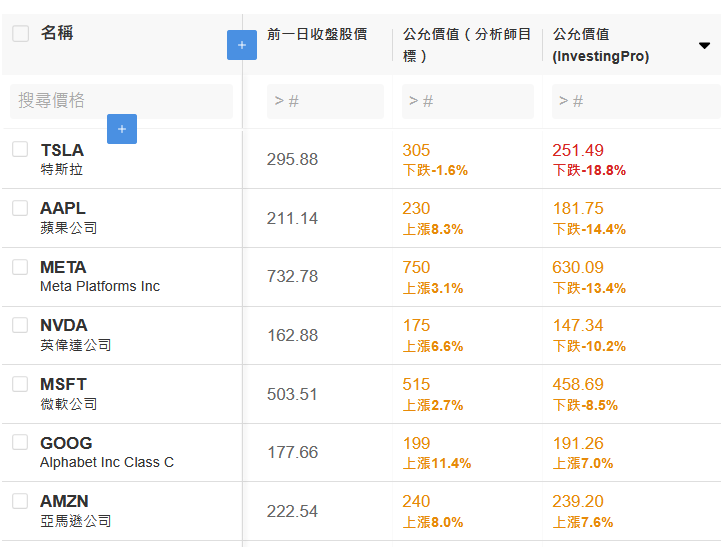The height and width of the screenshot is (547, 721).
Task: Check the TSLA row checkbox
Action: point(20,149)
